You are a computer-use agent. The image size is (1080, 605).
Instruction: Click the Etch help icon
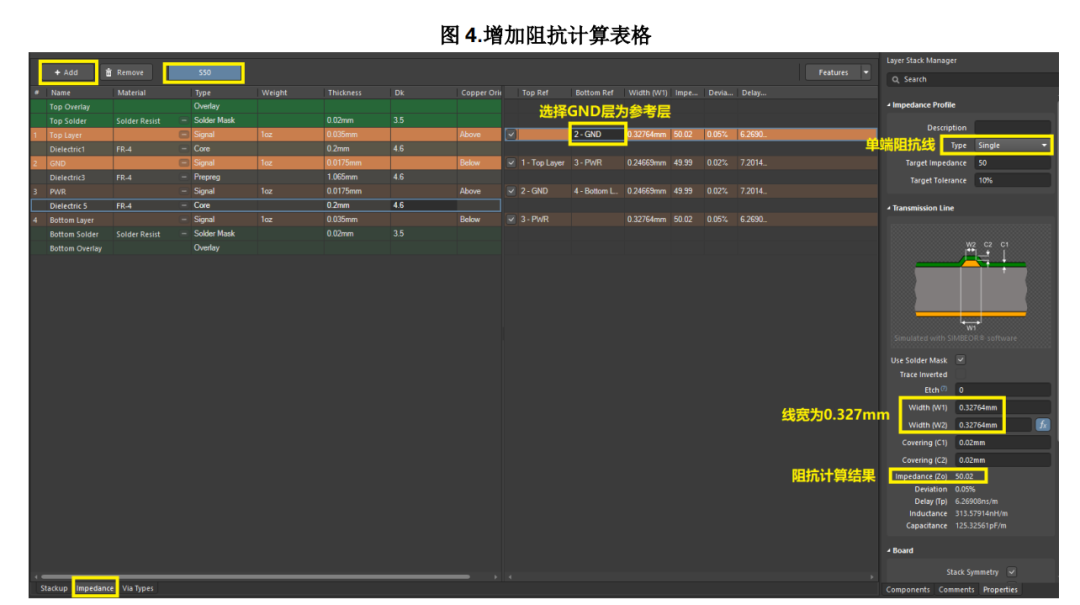click(x=944, y=389)
